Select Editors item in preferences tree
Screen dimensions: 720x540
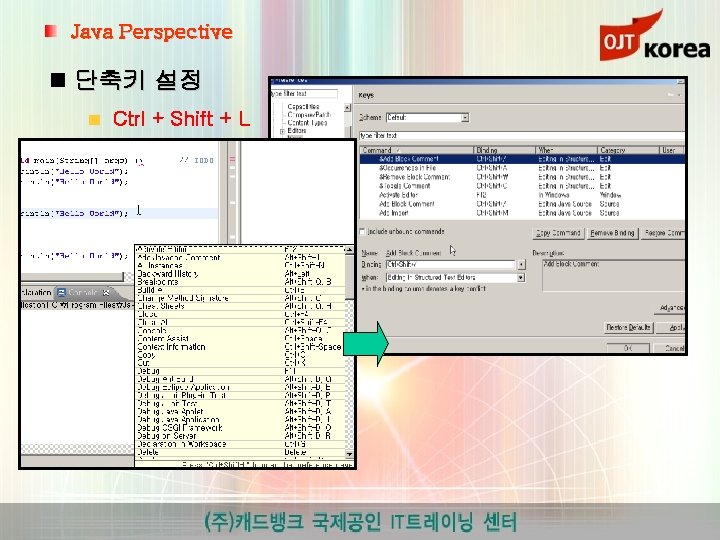click(x=296, y=131)
